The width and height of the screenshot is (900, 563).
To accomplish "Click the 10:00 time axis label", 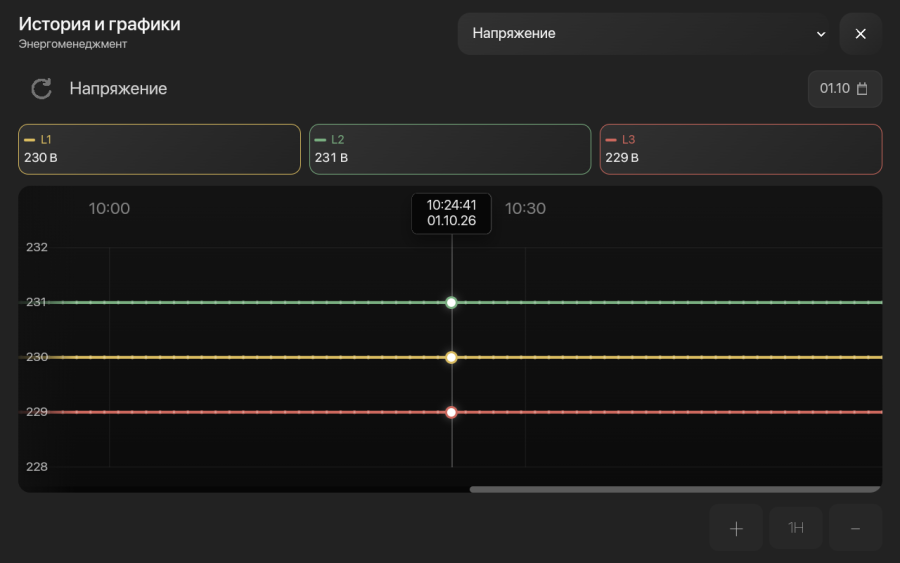I will [x=109, y=208].
